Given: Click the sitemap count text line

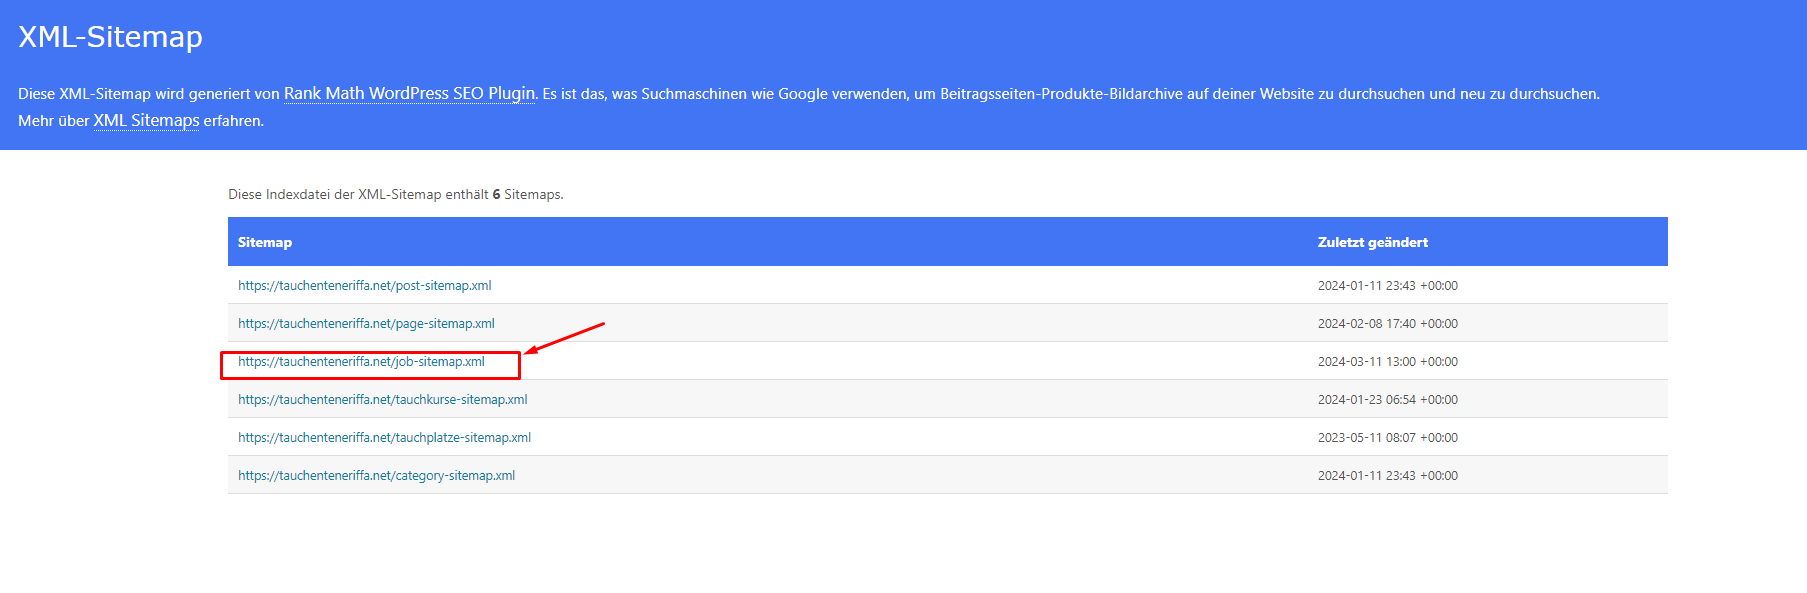Looking at the screenshot, I should tap(396, 194).
